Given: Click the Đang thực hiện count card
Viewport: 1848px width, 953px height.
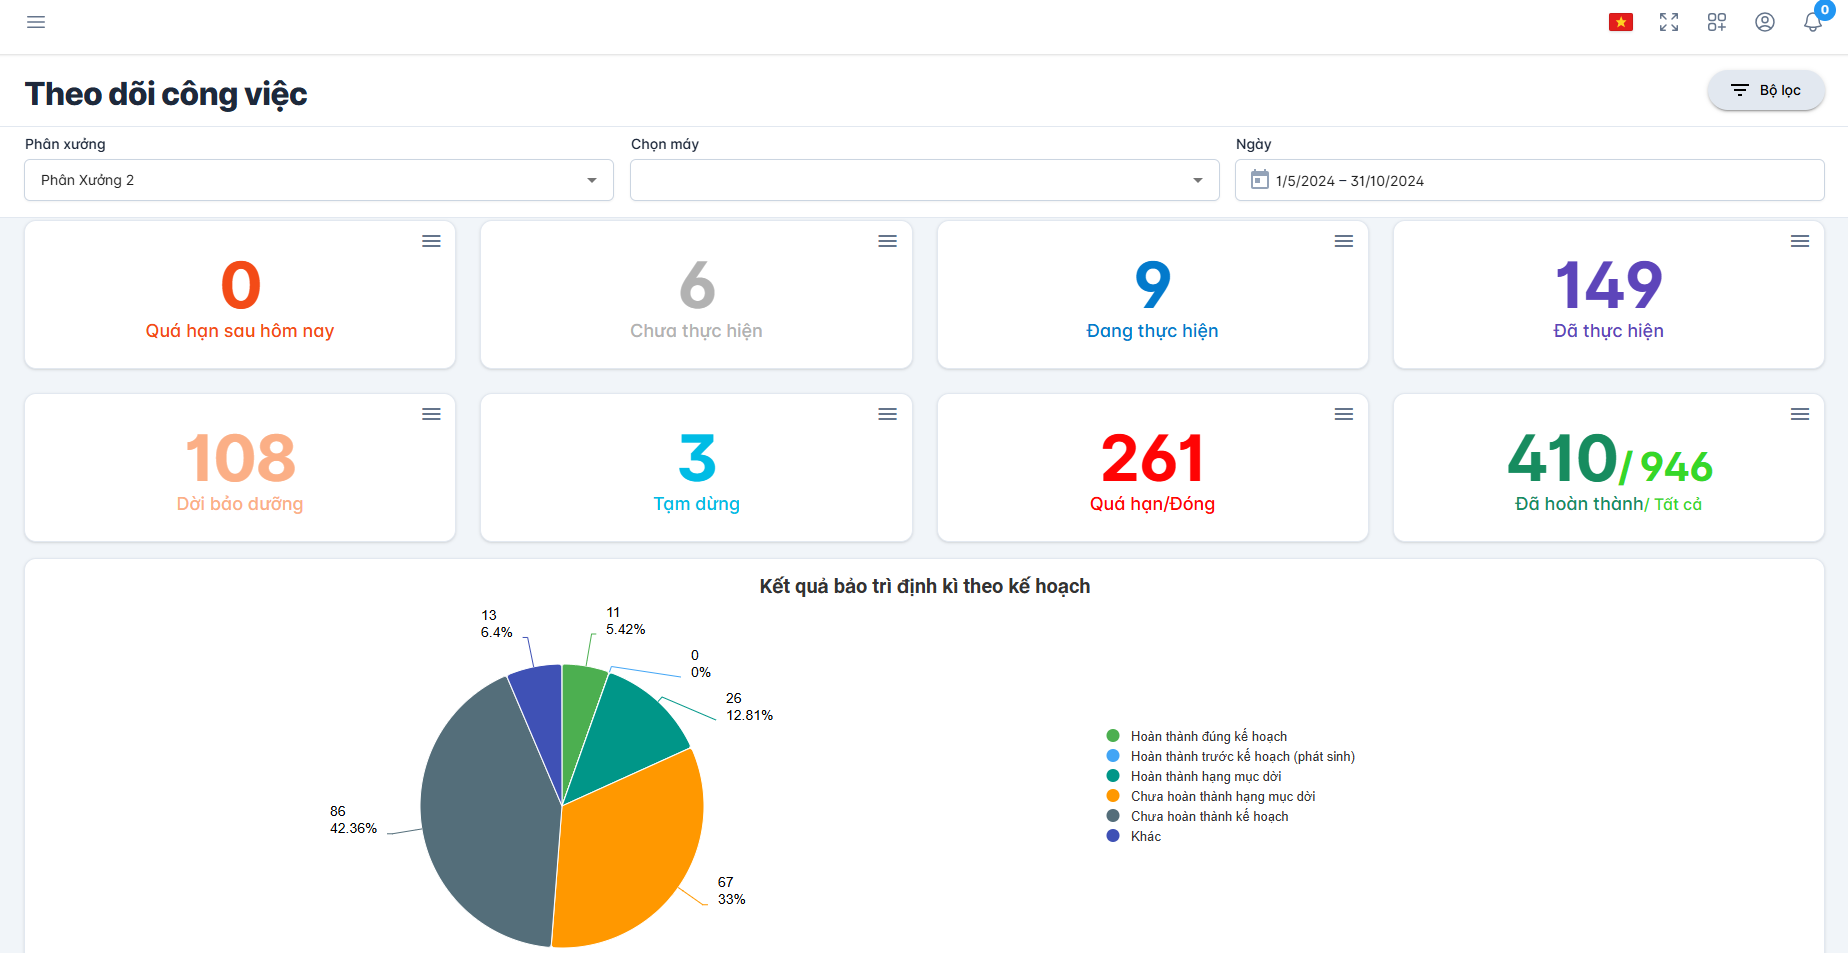Looking at the screenshot, I should pyautogui.click(x=1152, y=295).
